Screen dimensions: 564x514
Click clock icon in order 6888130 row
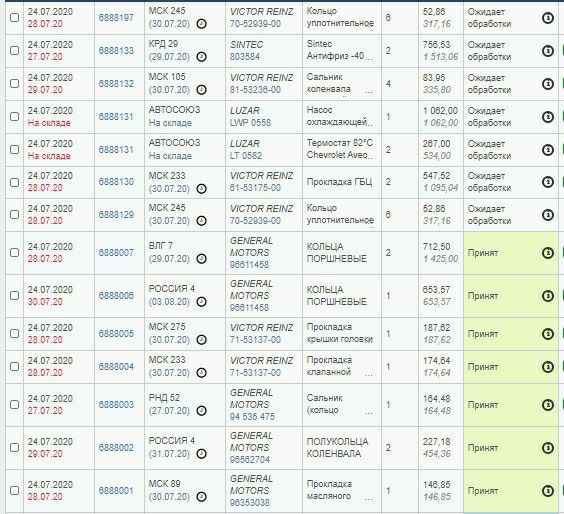(201, 188)
